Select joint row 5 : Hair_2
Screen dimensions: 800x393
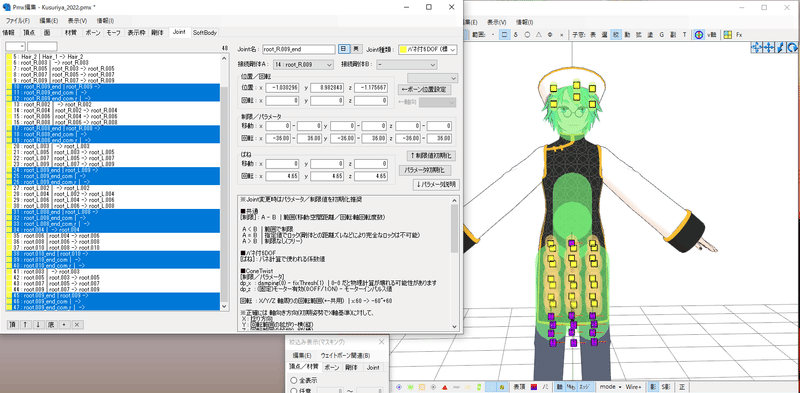click(113, 56)
